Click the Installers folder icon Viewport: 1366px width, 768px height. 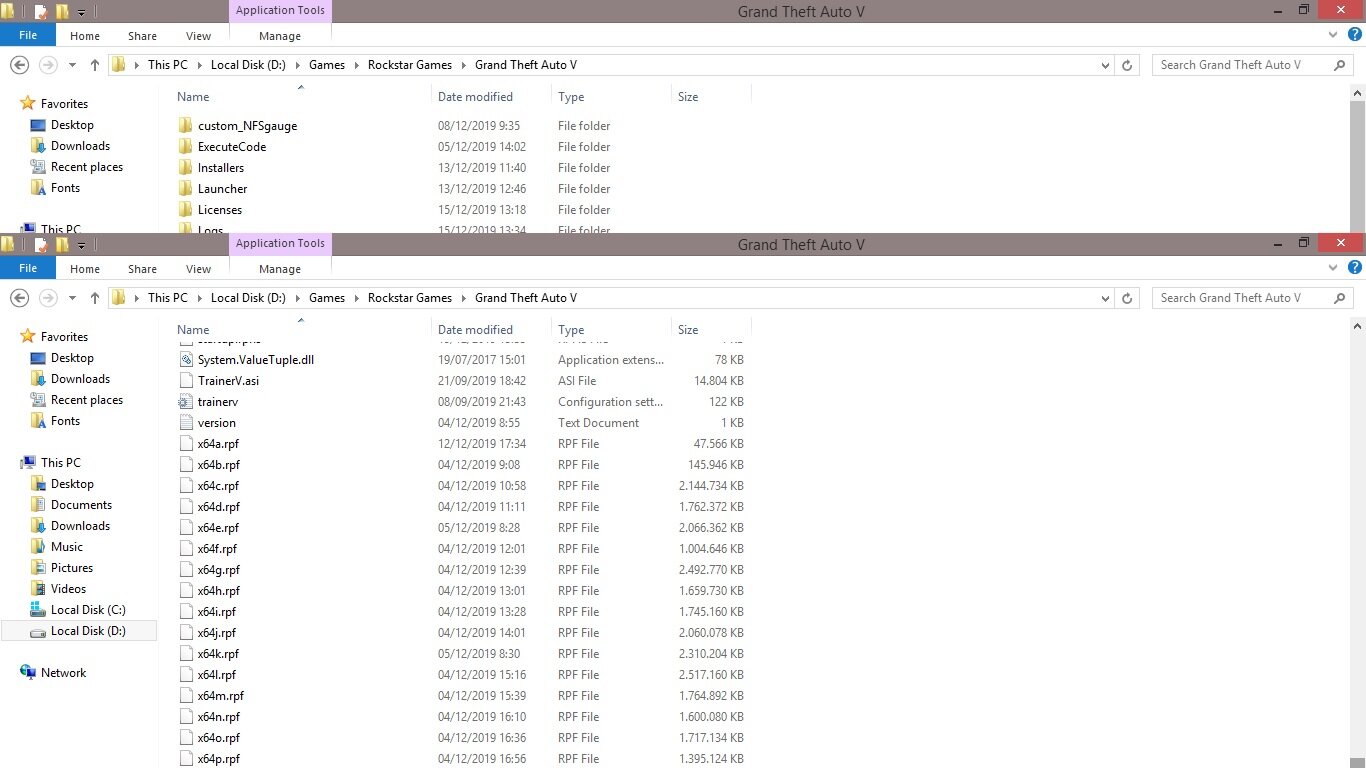pos(185,168)
